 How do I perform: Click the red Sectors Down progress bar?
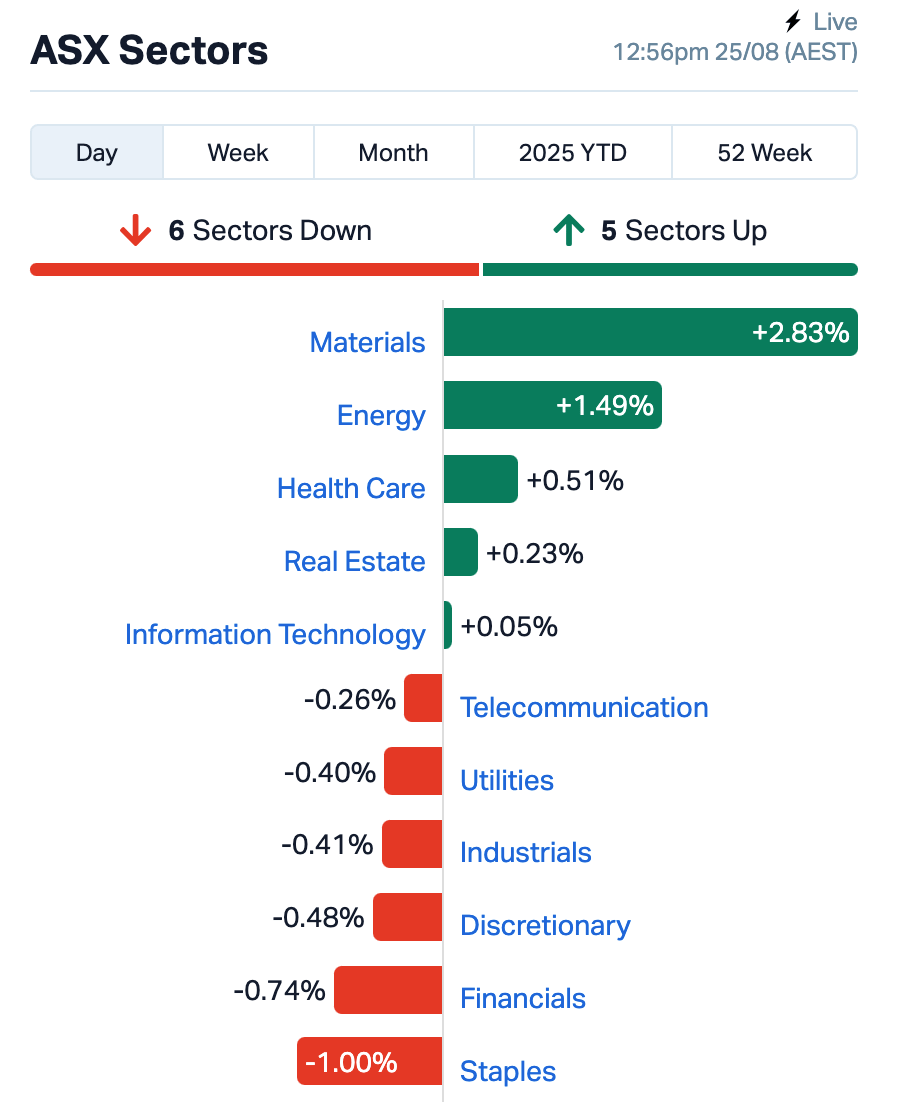(x=255, y=269)
